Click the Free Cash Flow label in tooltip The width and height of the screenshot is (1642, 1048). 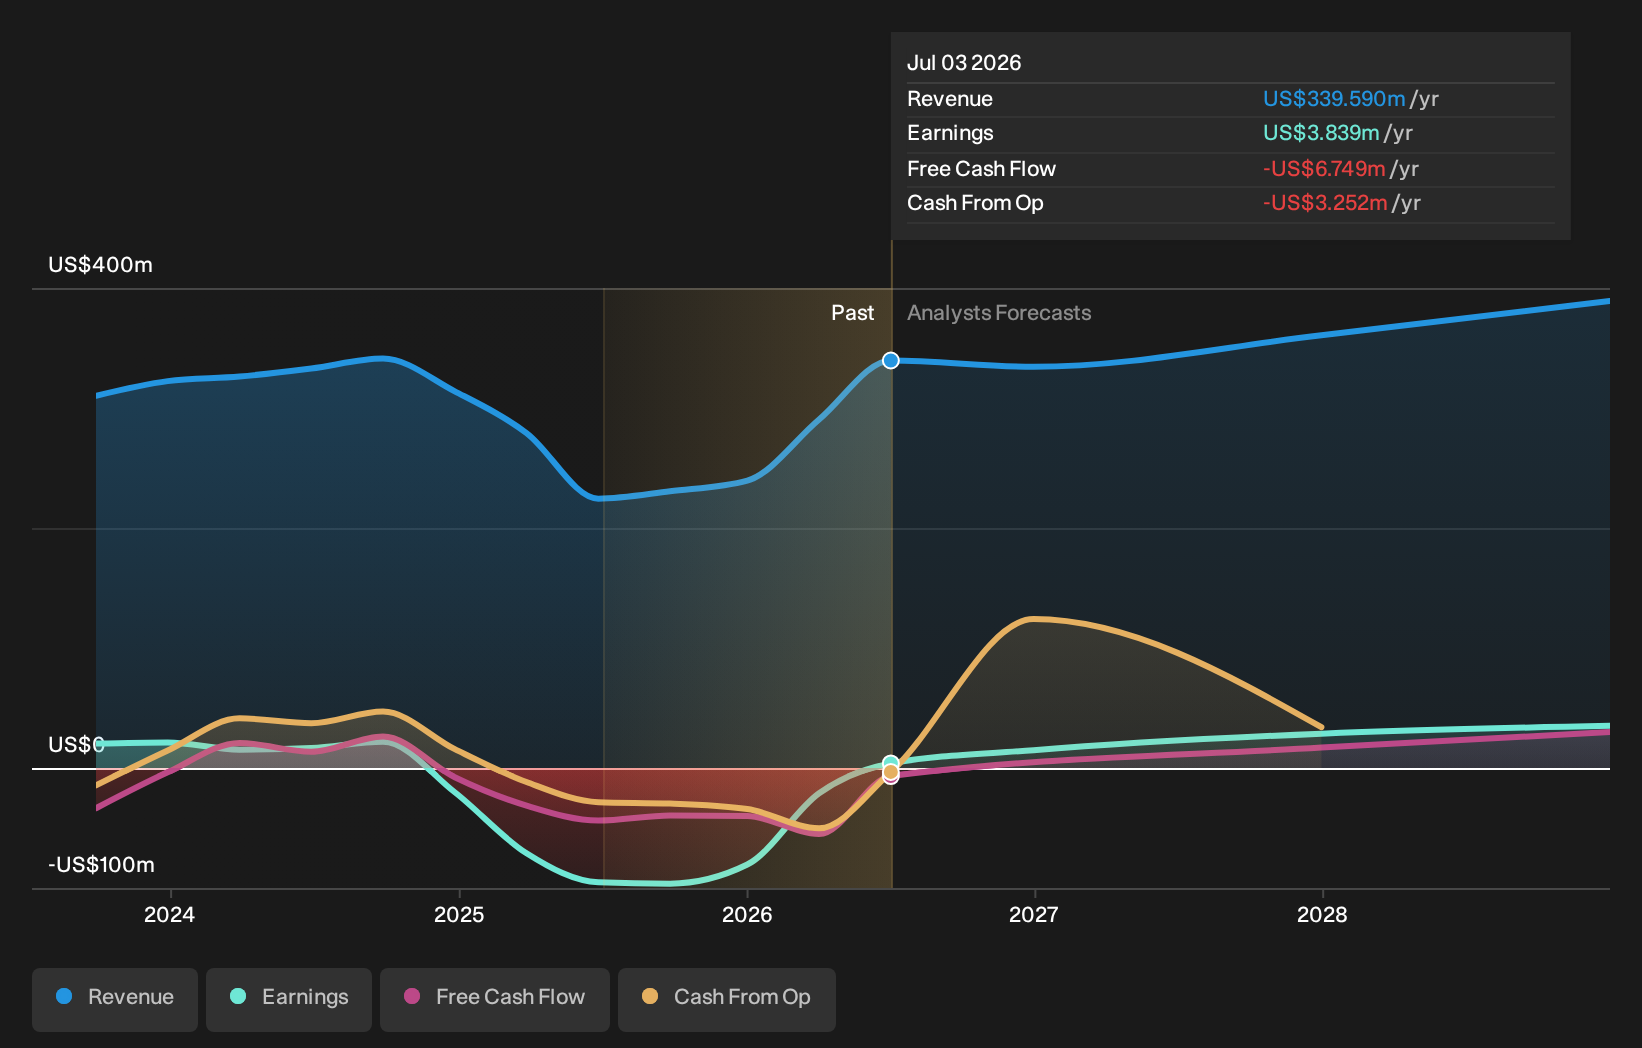pyautogui.click(x=981, y=169)
